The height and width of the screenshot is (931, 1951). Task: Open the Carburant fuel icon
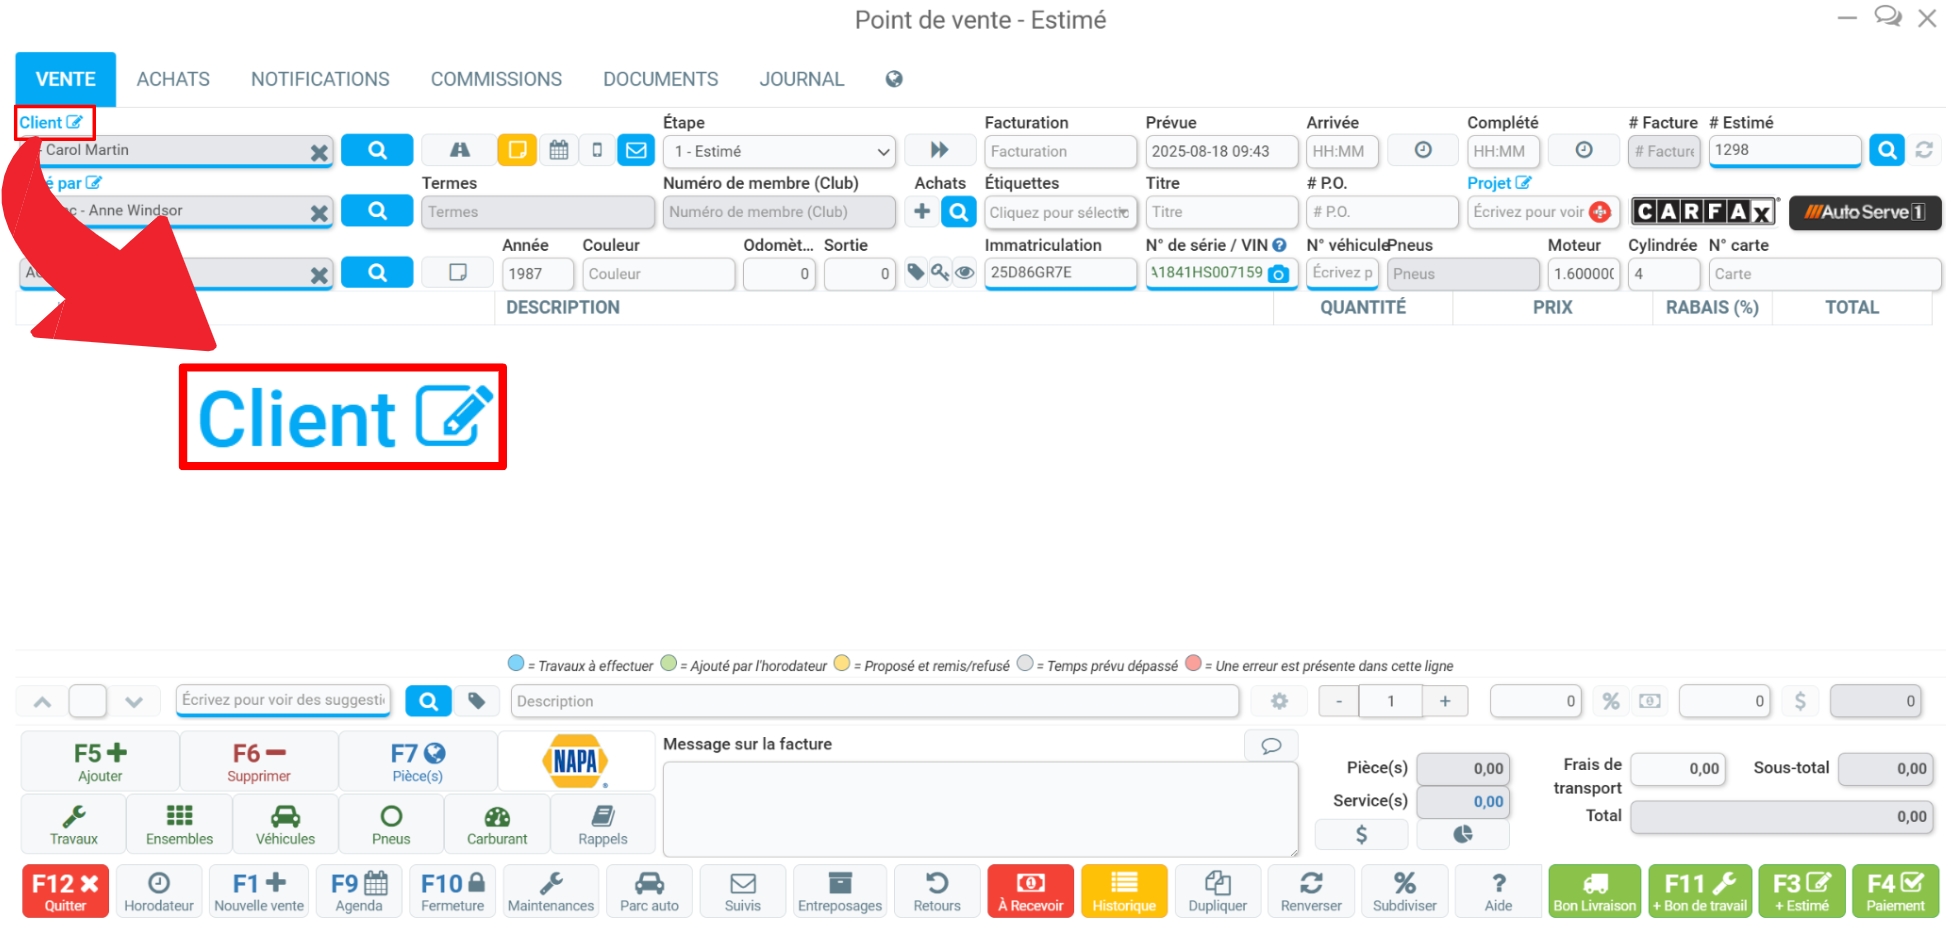point(497,825)
